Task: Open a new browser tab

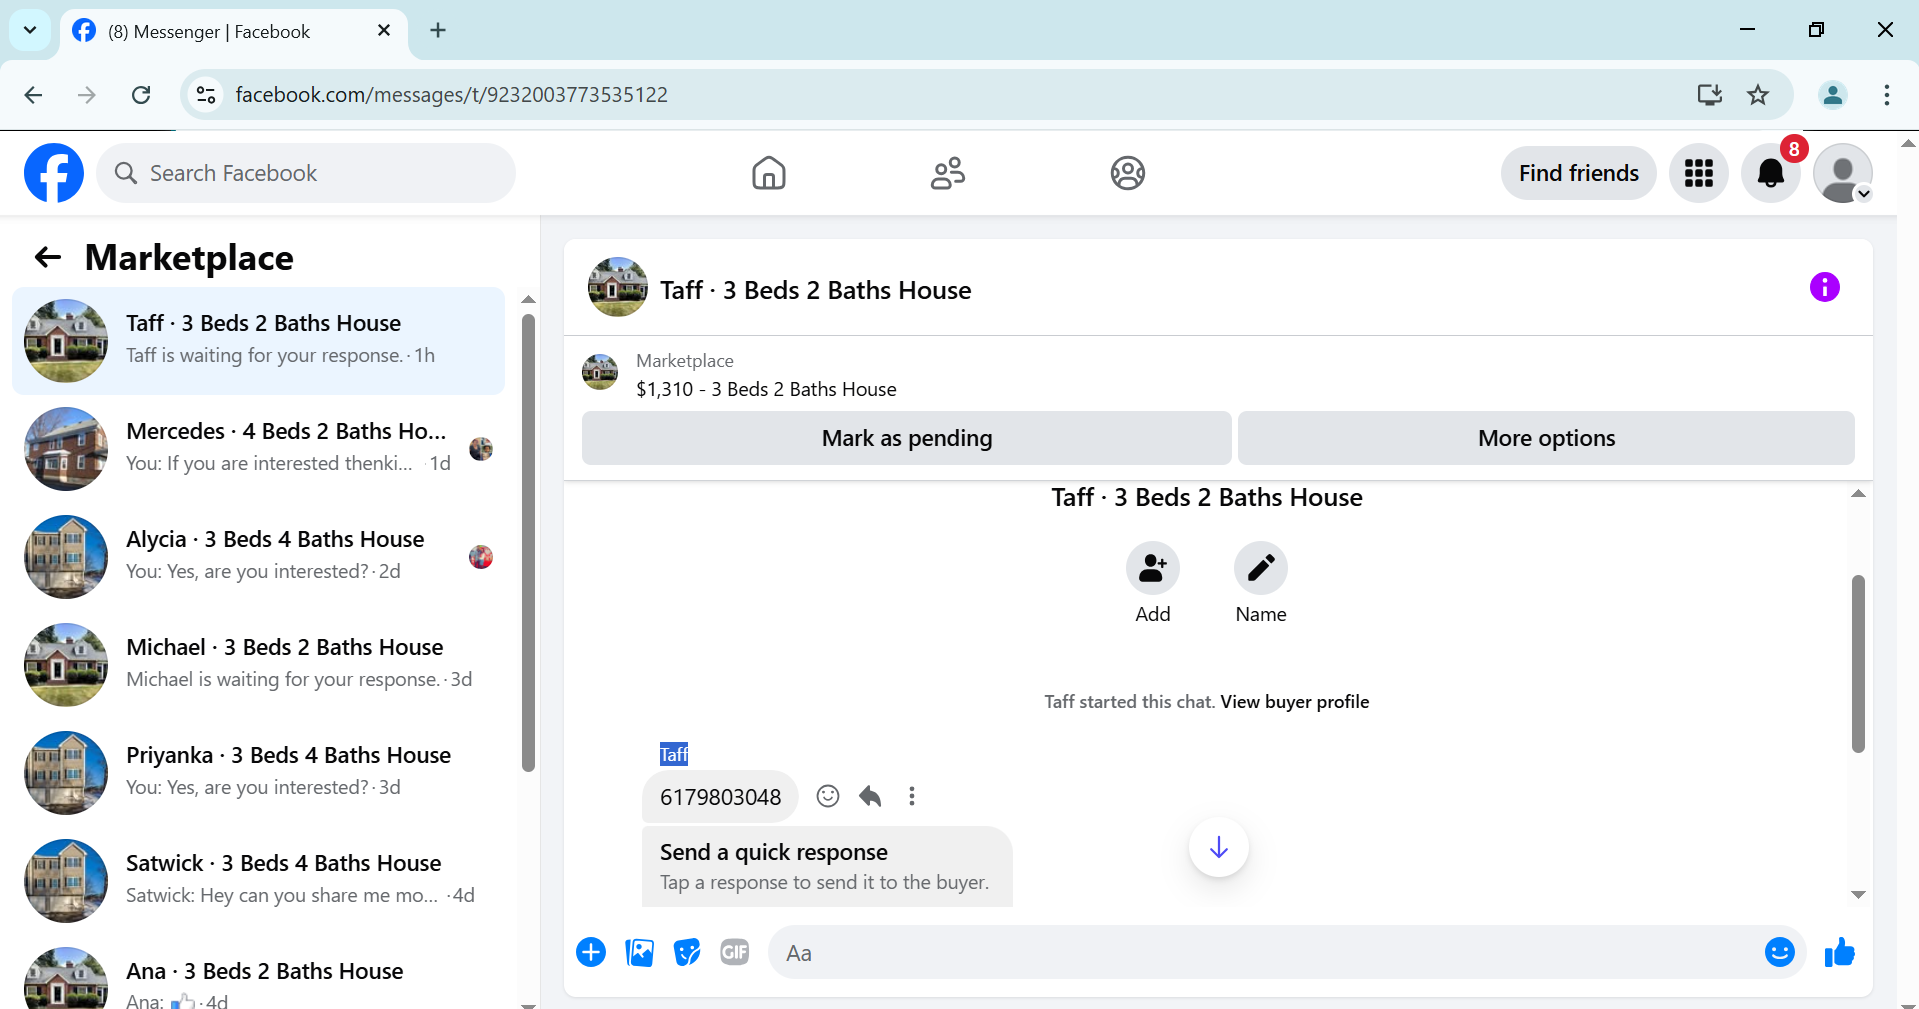Action: coord(437,30)
